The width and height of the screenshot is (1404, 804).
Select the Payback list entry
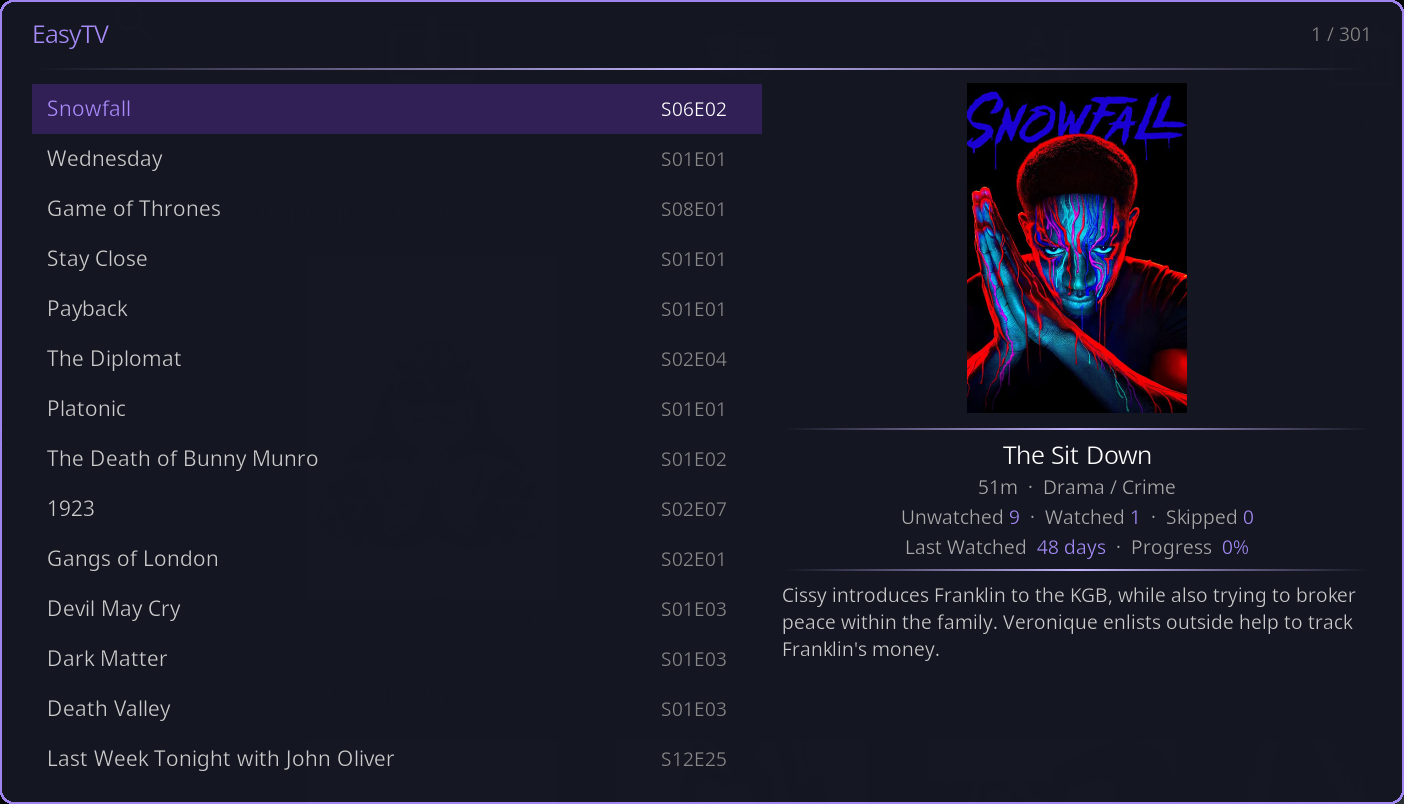397,309
